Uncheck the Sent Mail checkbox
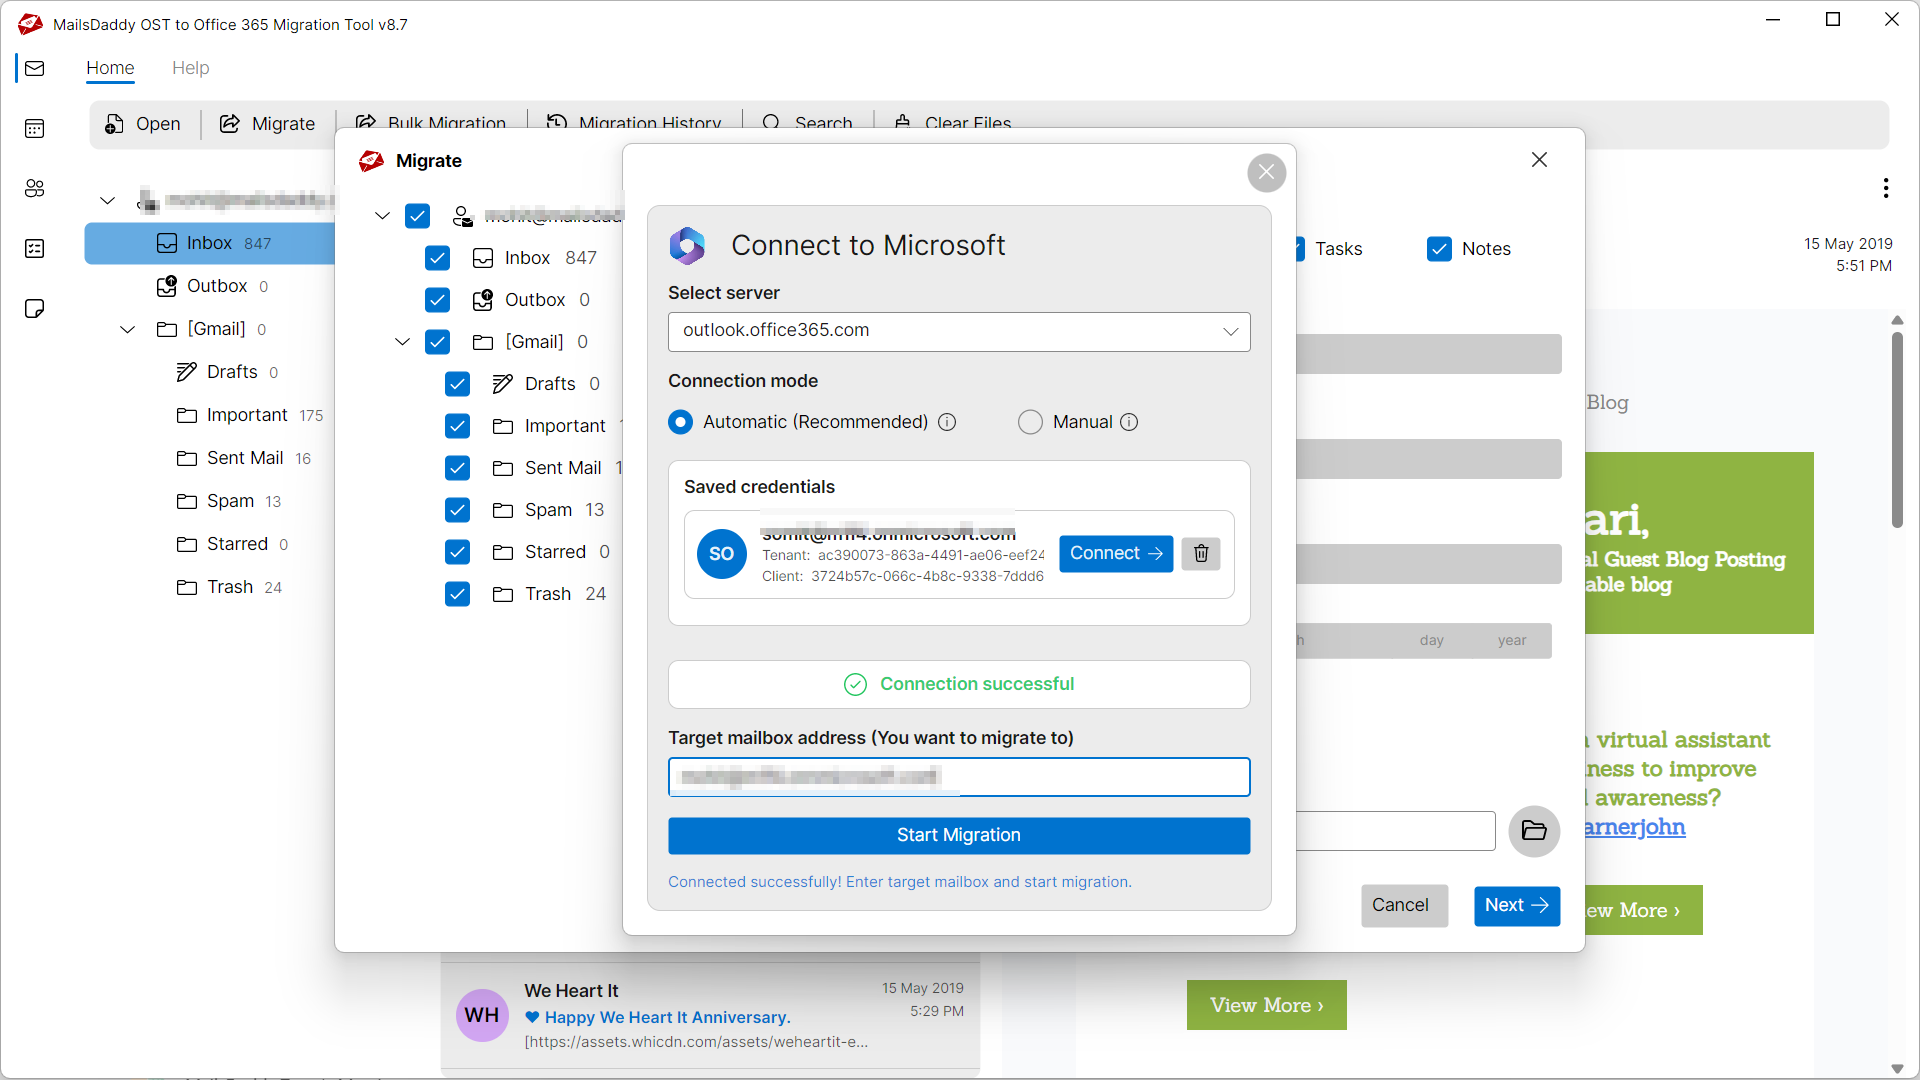Viewport: 1920px width, 1080px height. 457,468
